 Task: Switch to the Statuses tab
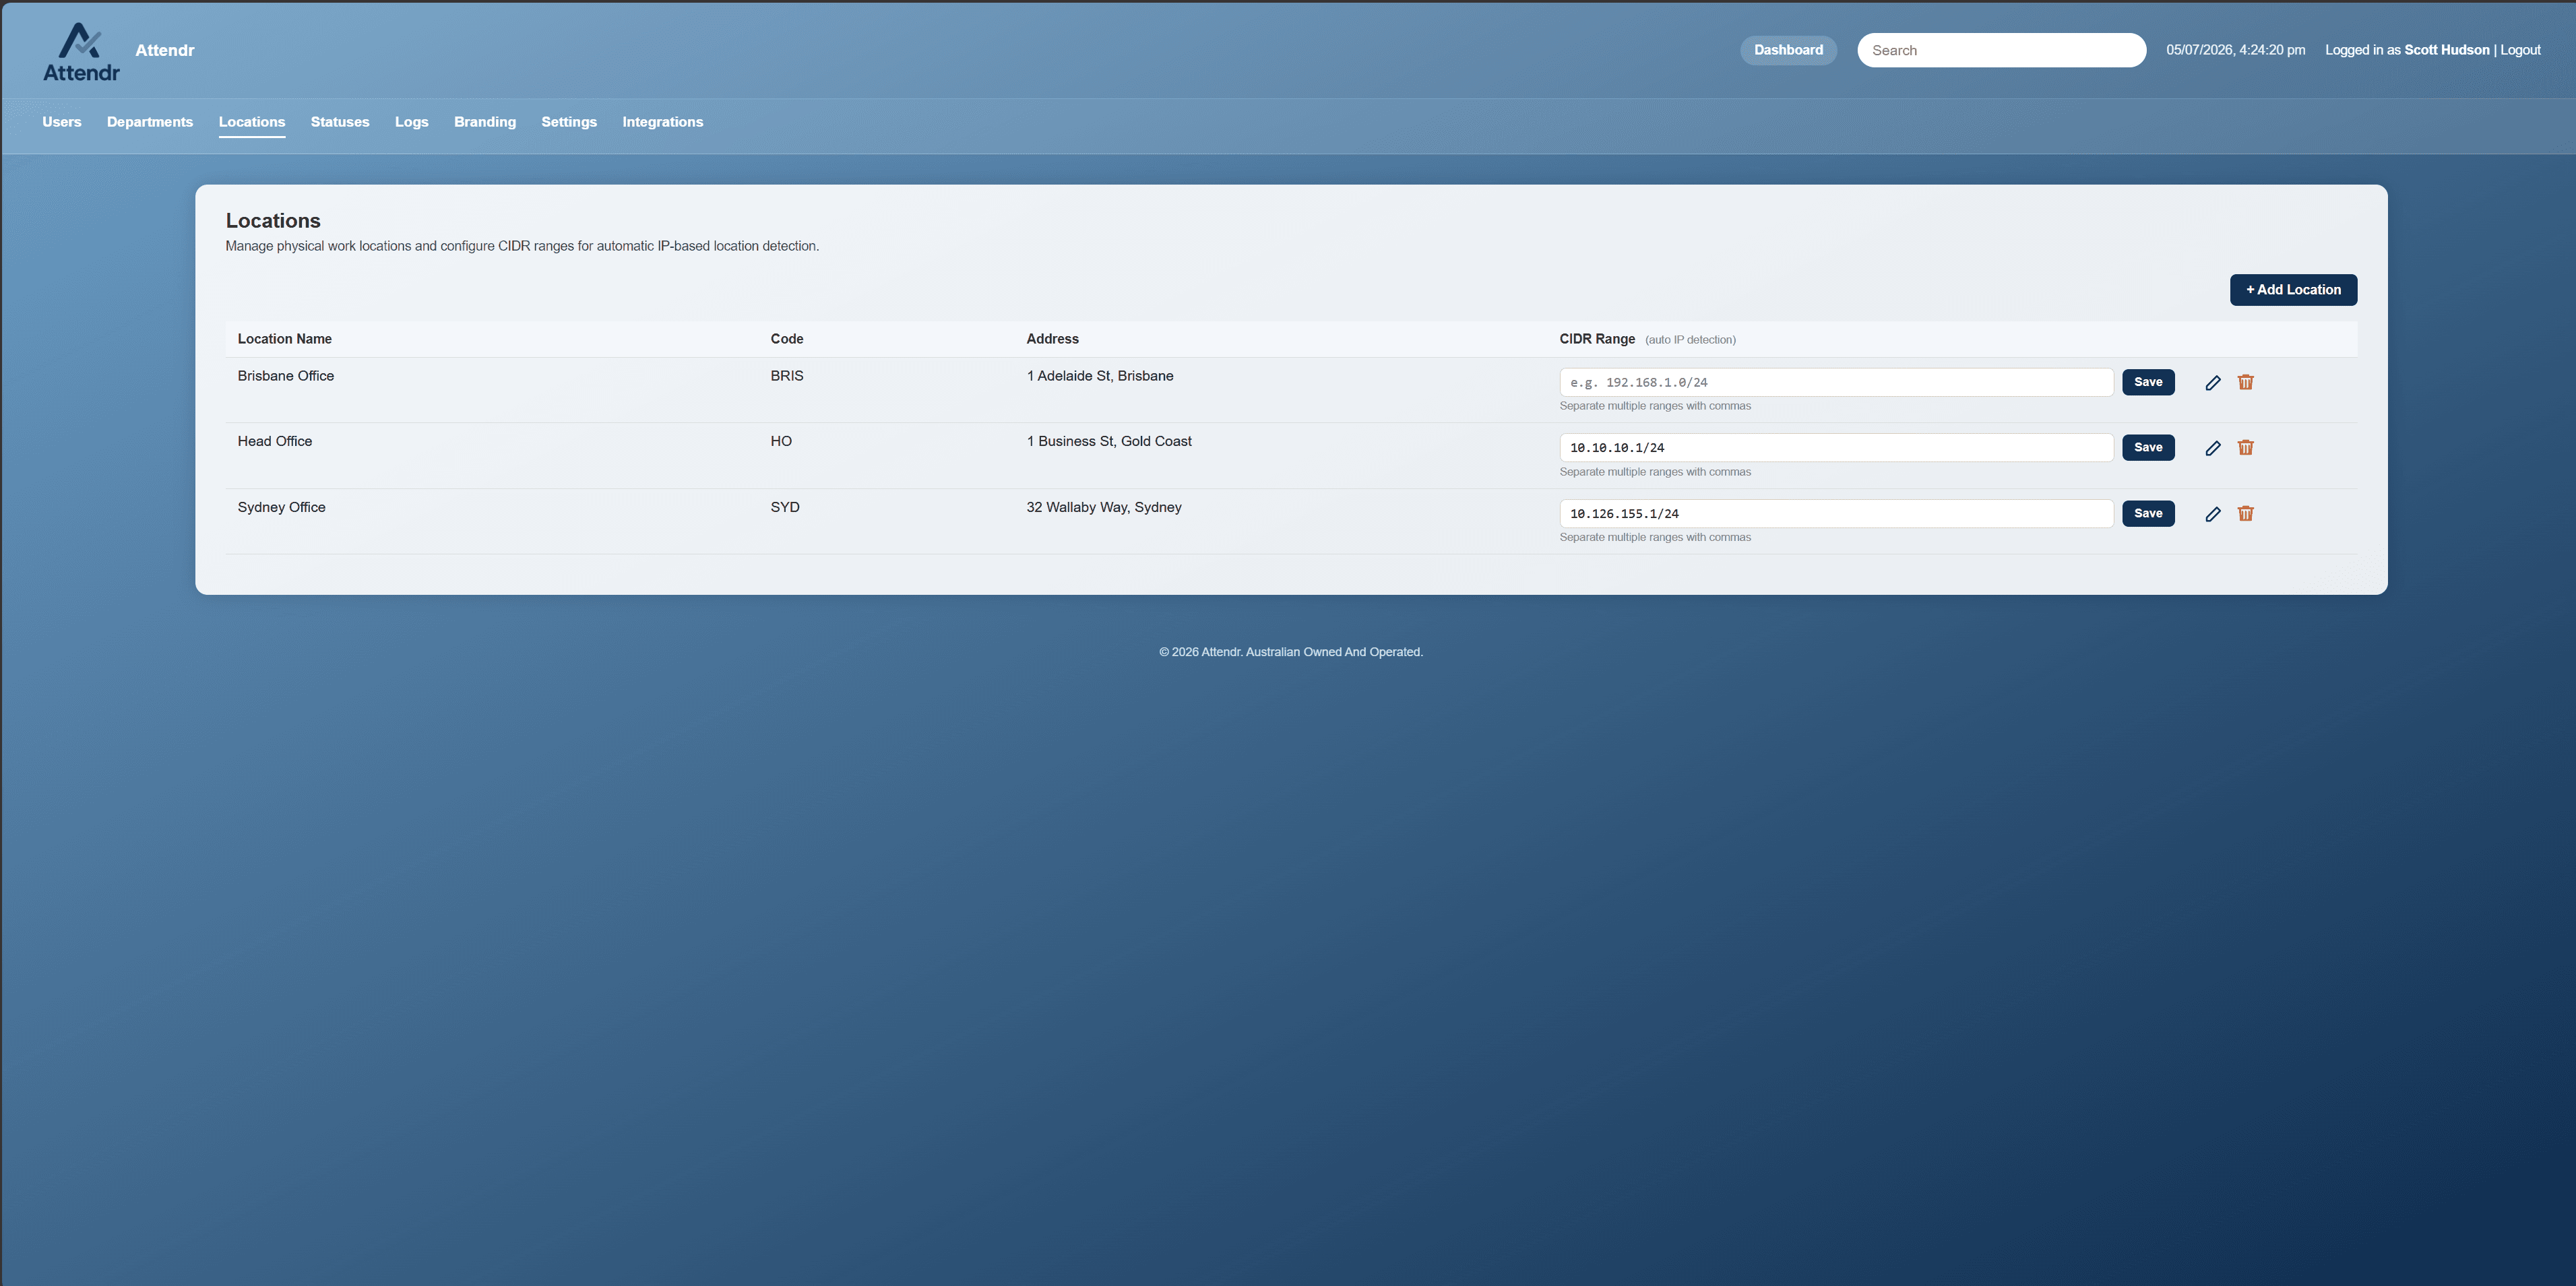coord(340,122)
